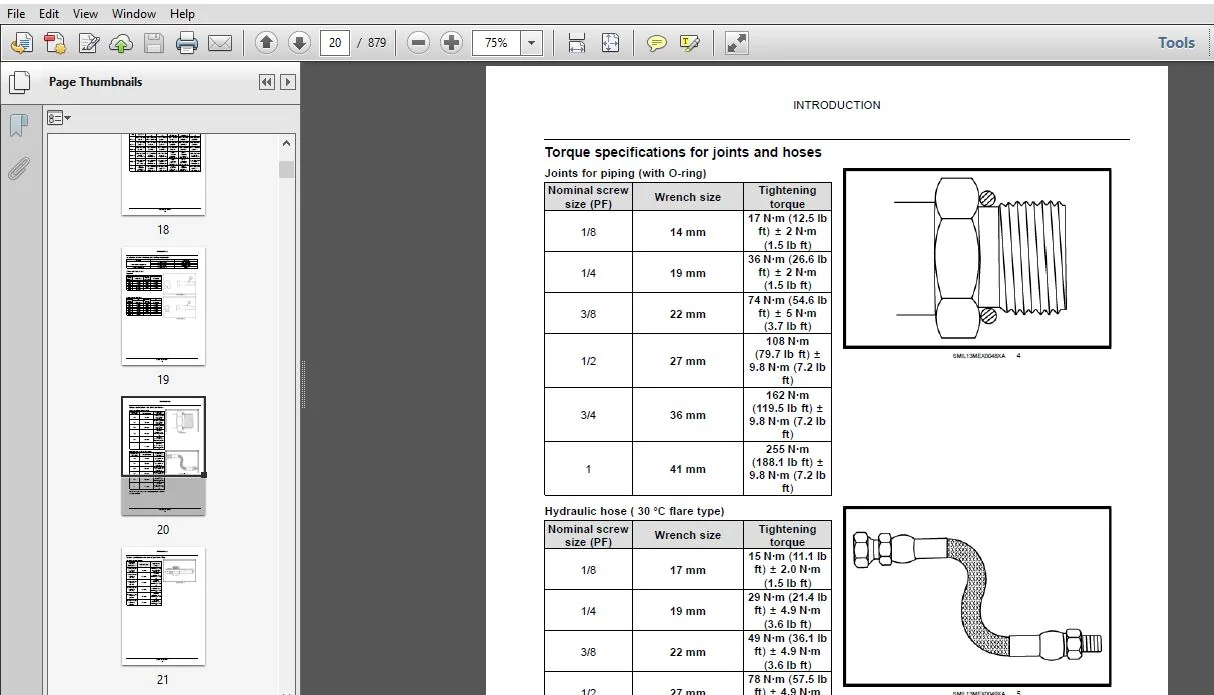Go to previous page arrow
Screen dimensions: 1214x695
point(266,43)
